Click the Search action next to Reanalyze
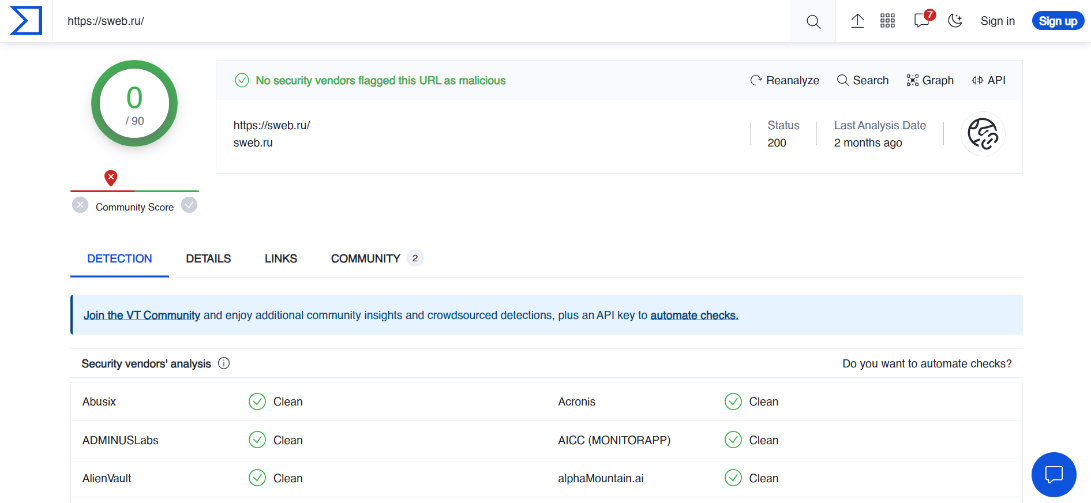Viewport: 1091px width, 503px height. (862, 80)
